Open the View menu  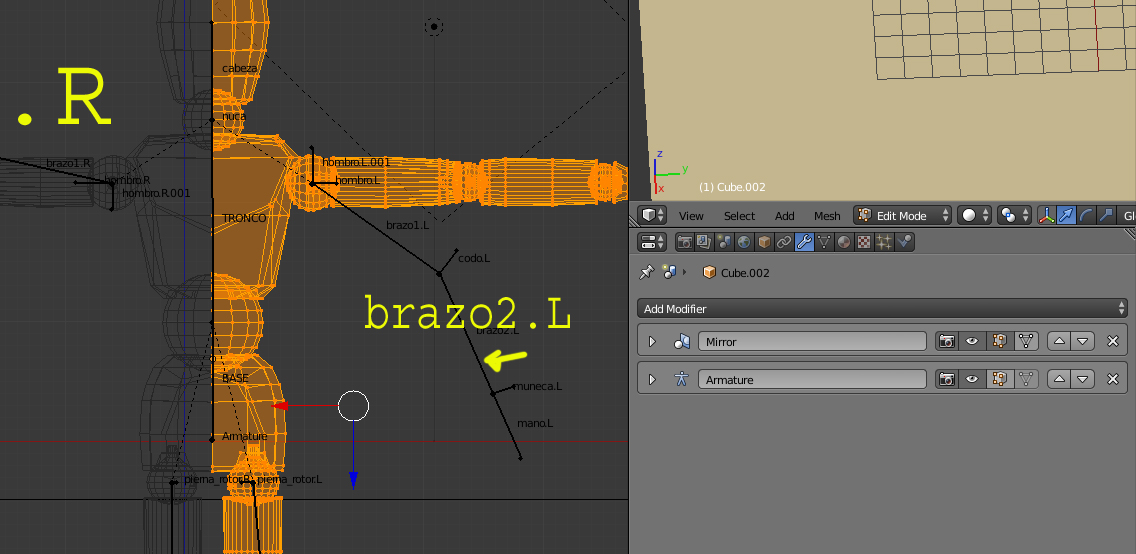click(x=691, y=216)
